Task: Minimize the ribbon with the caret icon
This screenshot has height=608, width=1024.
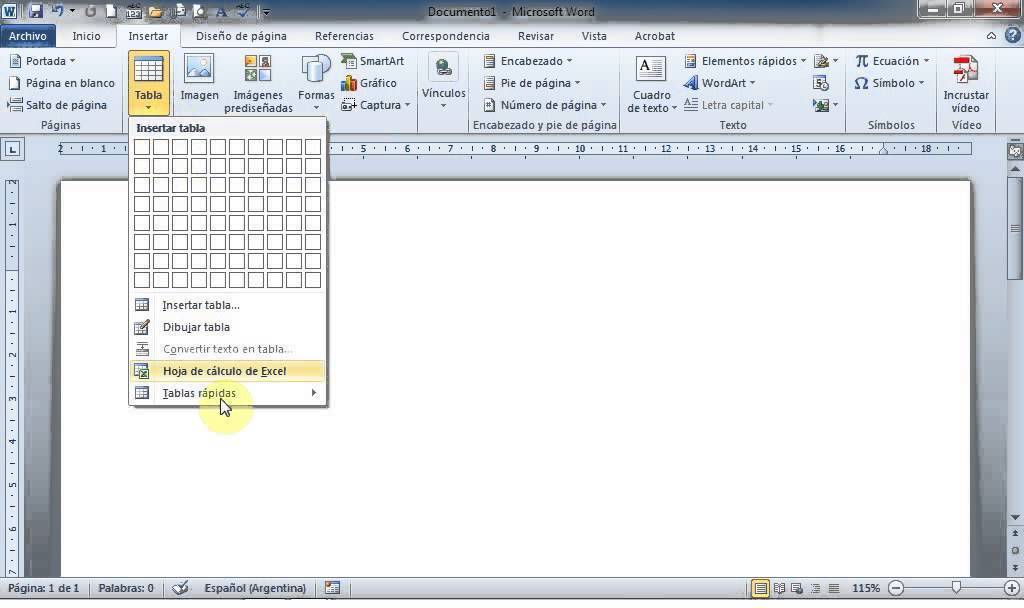Action: tap(991, 36)
